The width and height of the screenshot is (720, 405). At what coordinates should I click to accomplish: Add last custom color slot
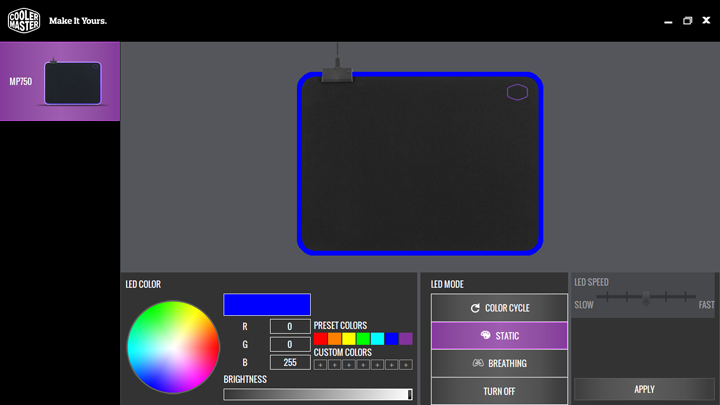tap(406, 365)
